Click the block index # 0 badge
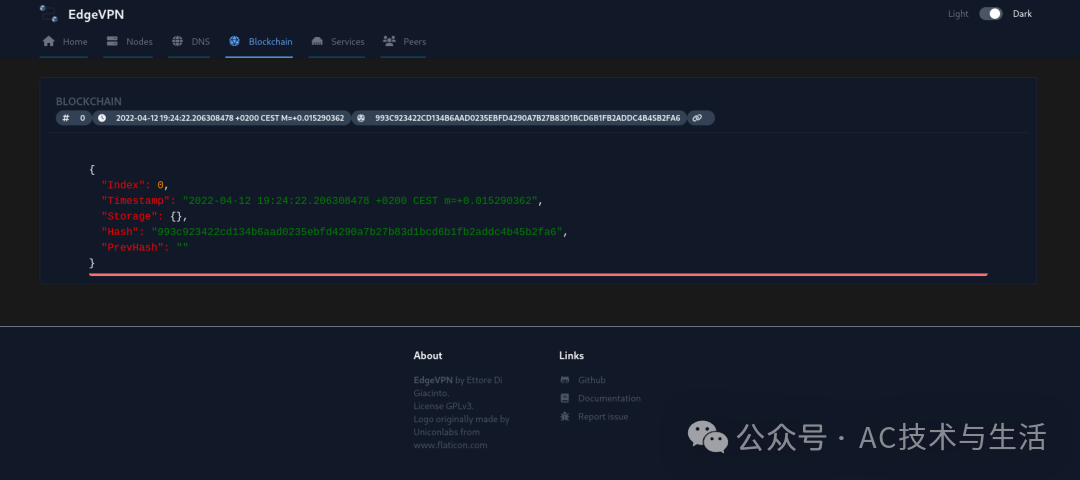This screenshot has height=480, width=1080. coord(74,118)
